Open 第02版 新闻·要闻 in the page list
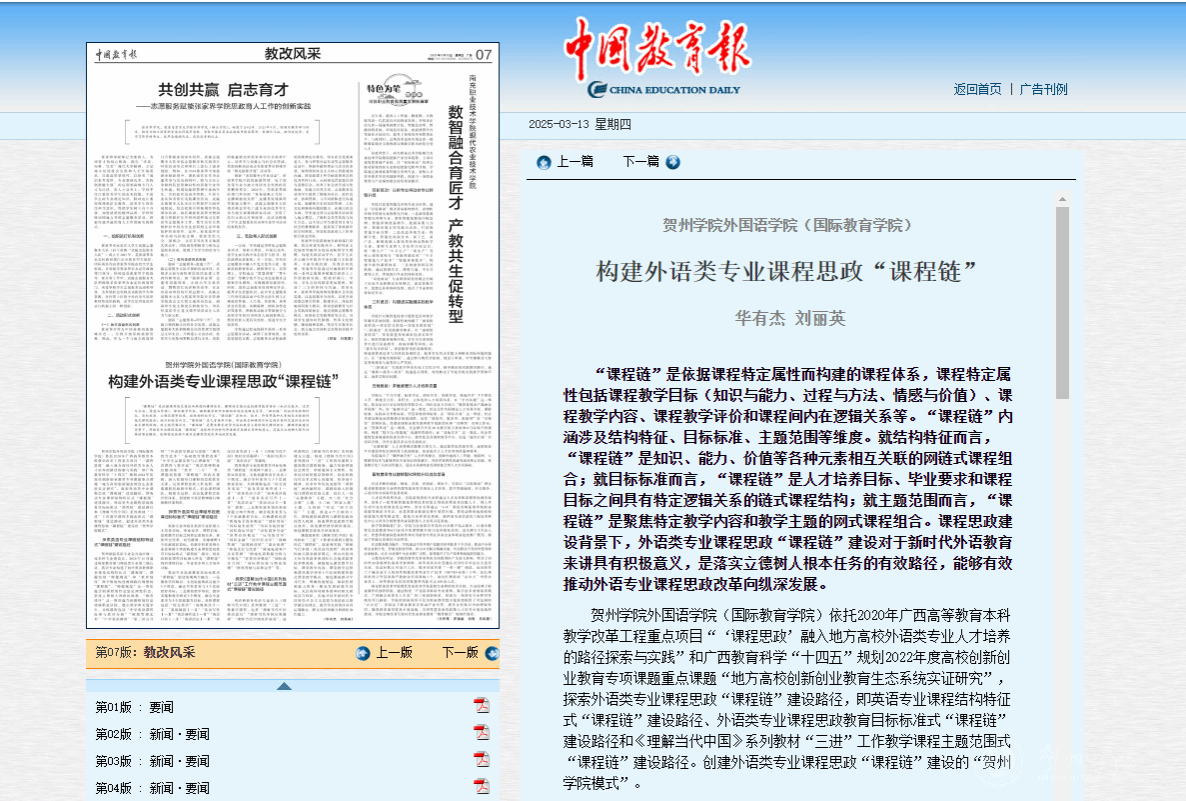This screenshot has height=801, width=1186. pyautogui.click(x=153, y=734)
